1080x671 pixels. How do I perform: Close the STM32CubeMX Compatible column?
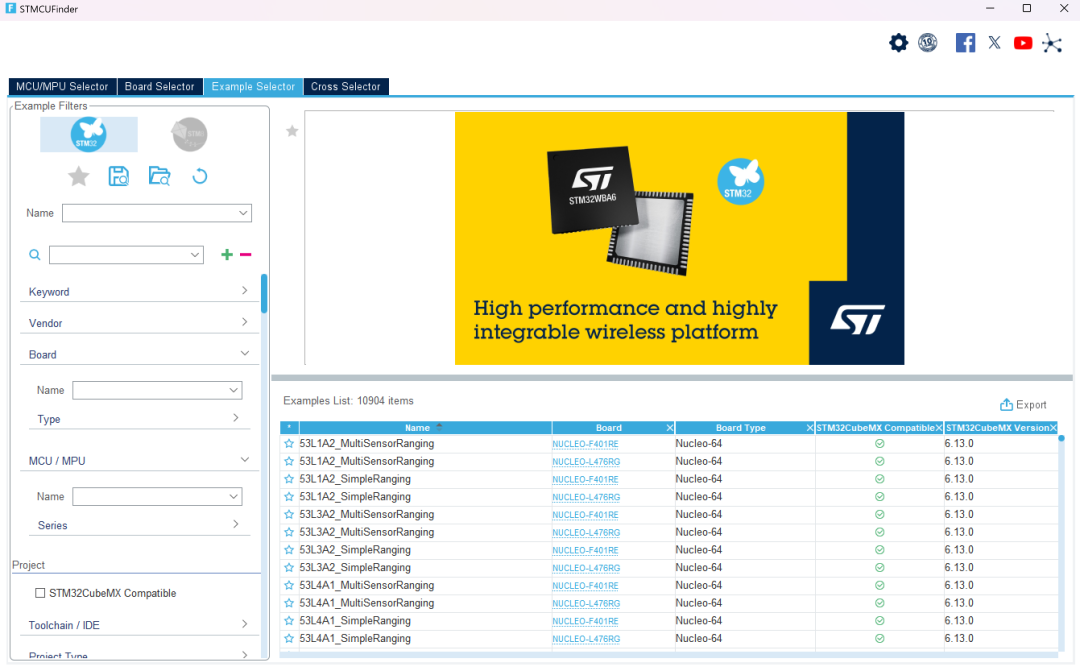(938, 428)
